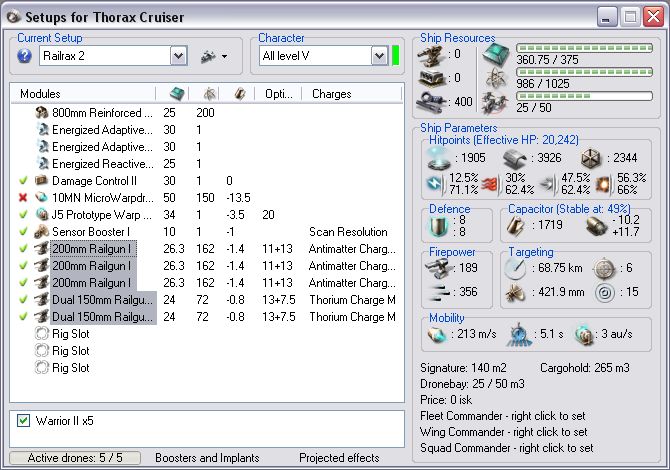Toggle the Sensor Booster I checkmark
Screen dimensions: 670x470
(x=23, y=232)
